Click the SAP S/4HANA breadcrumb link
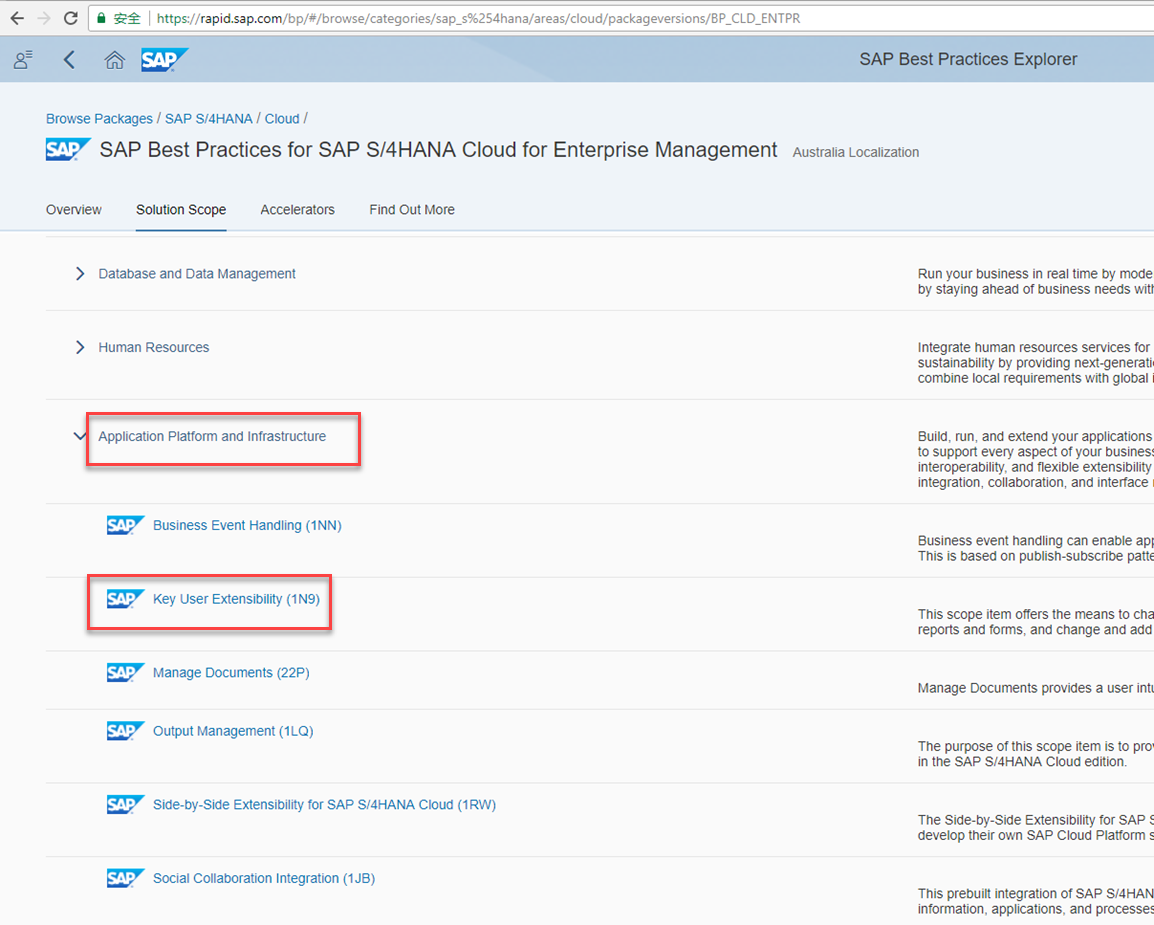 point(208,118)
